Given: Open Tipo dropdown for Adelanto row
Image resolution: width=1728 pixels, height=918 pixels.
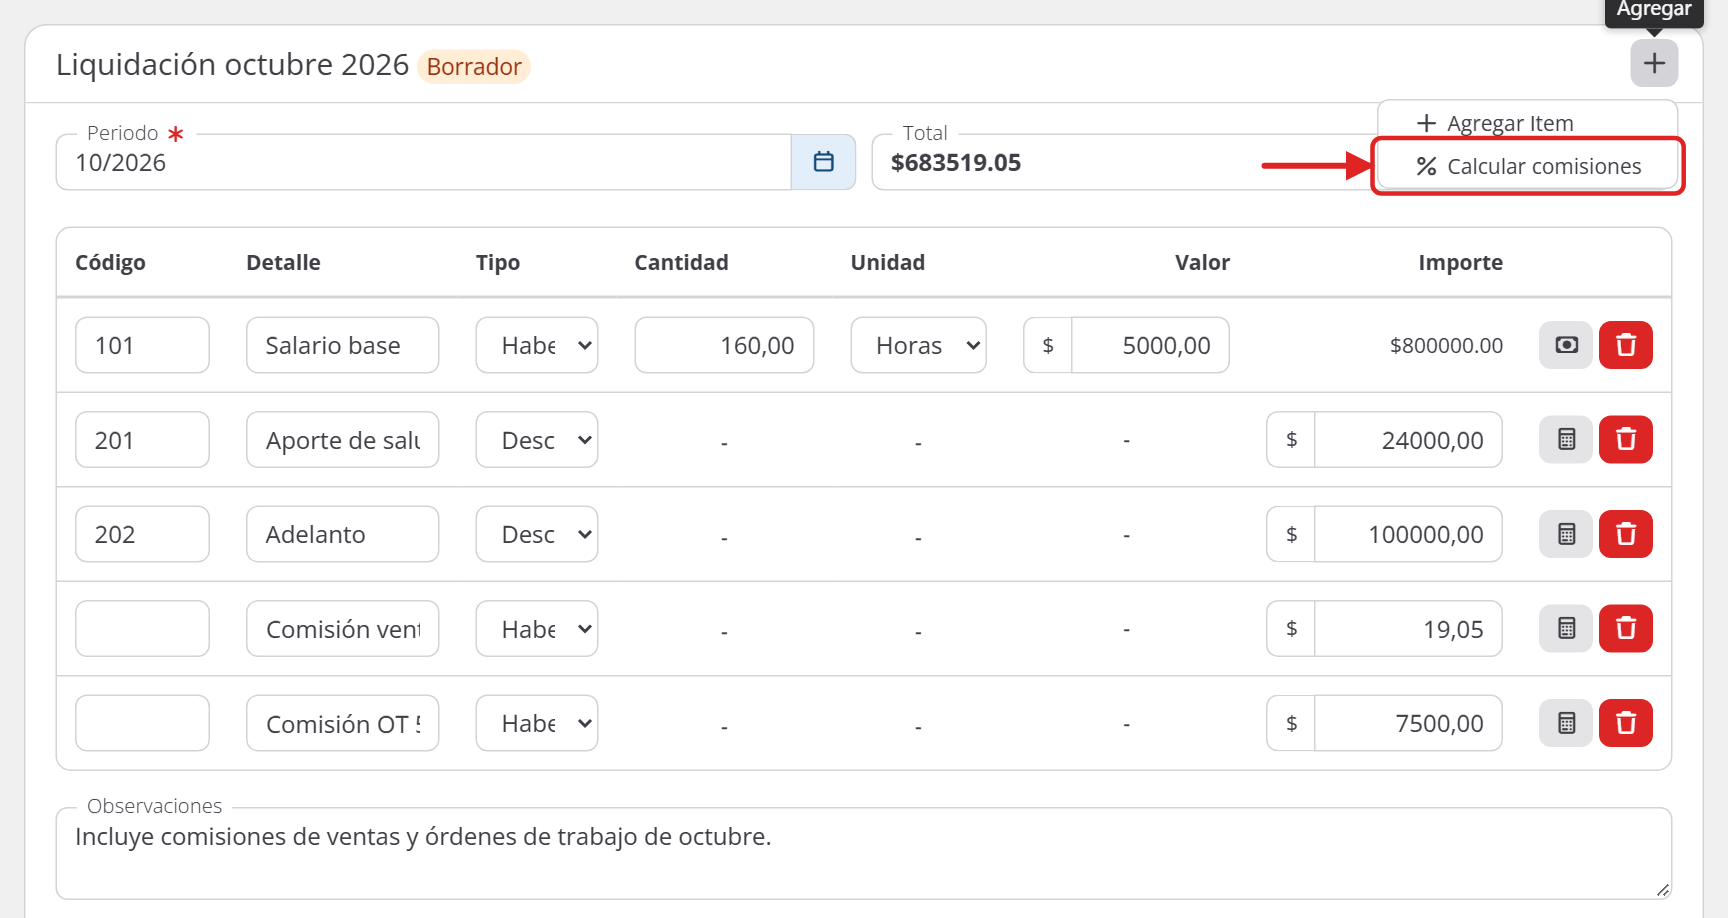Looking at the screenshot, I should (x=537, y=534).
